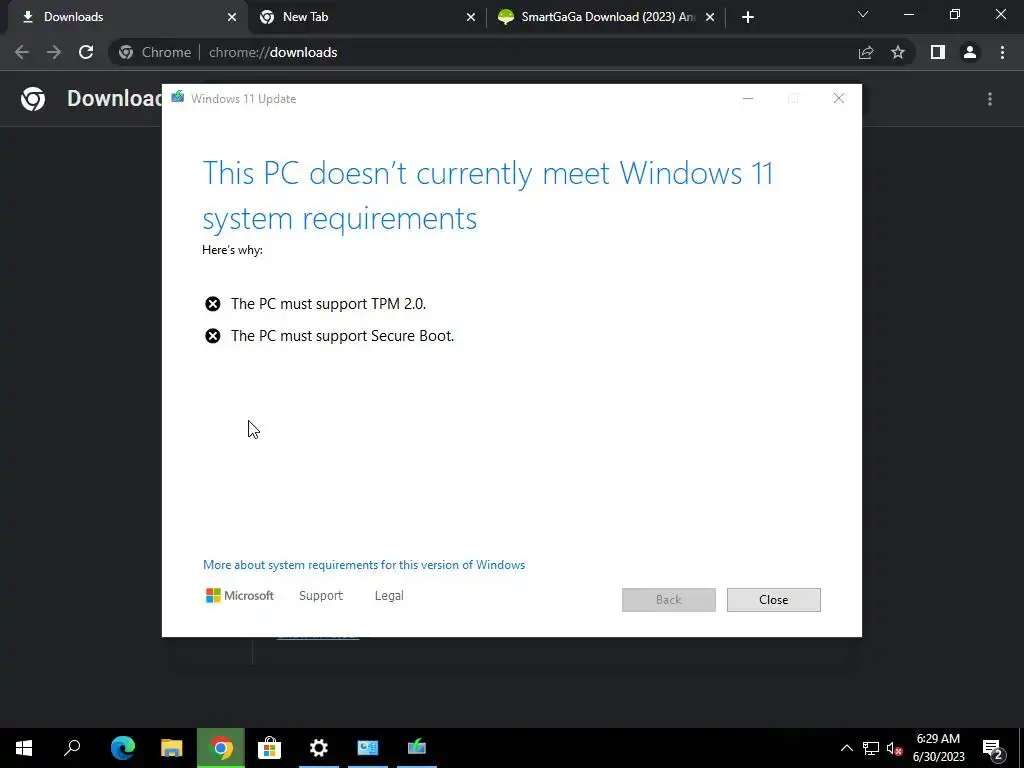This screenshot has width=1024, height=768.
Task: Open the Windows Start menu
Action: pyautogui.click(x=24, y=748)
